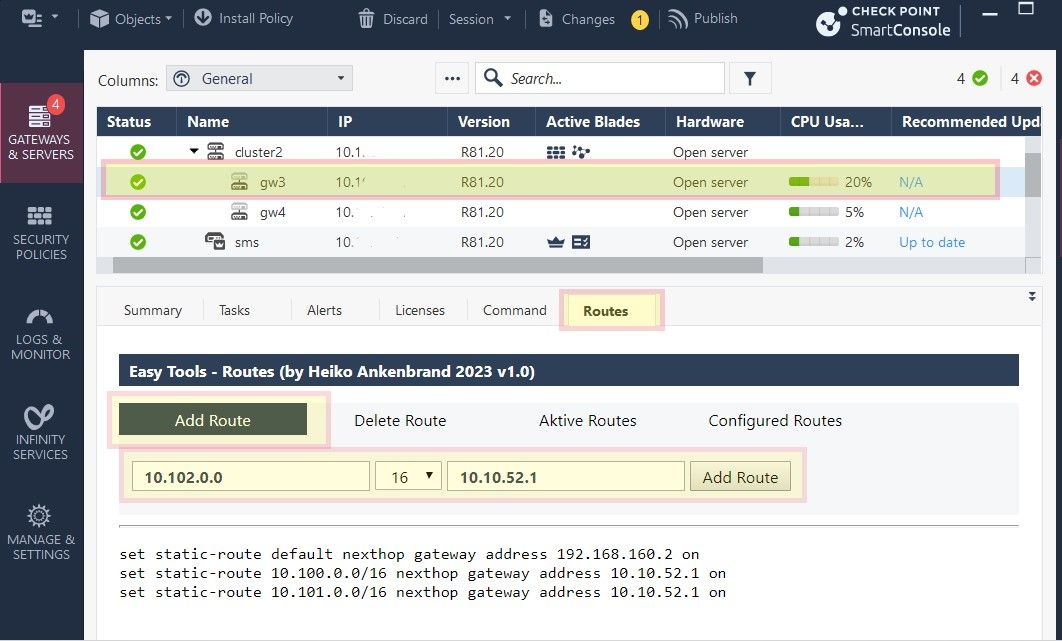Open Logs & Monitor view
Screen dimensions: 1062x641
(40, 333)
